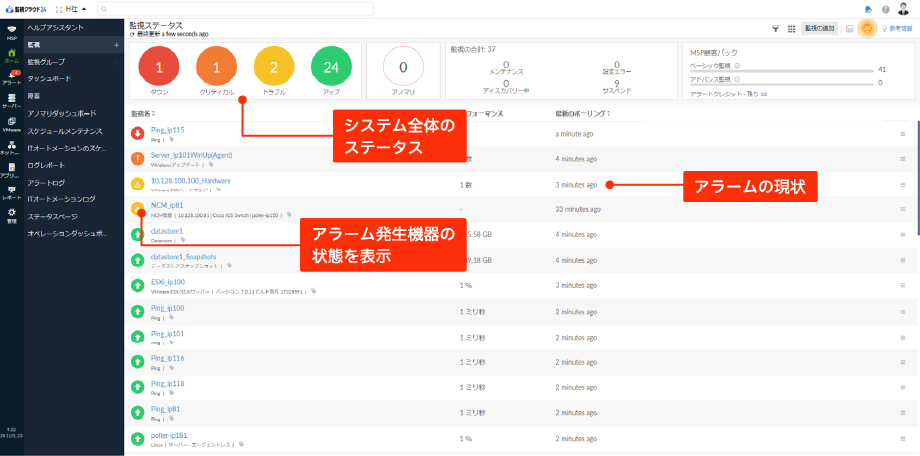Open the アプリ (applications) sidebar icon
Viewport: 920px width, 456px height.
click(11, 169)
